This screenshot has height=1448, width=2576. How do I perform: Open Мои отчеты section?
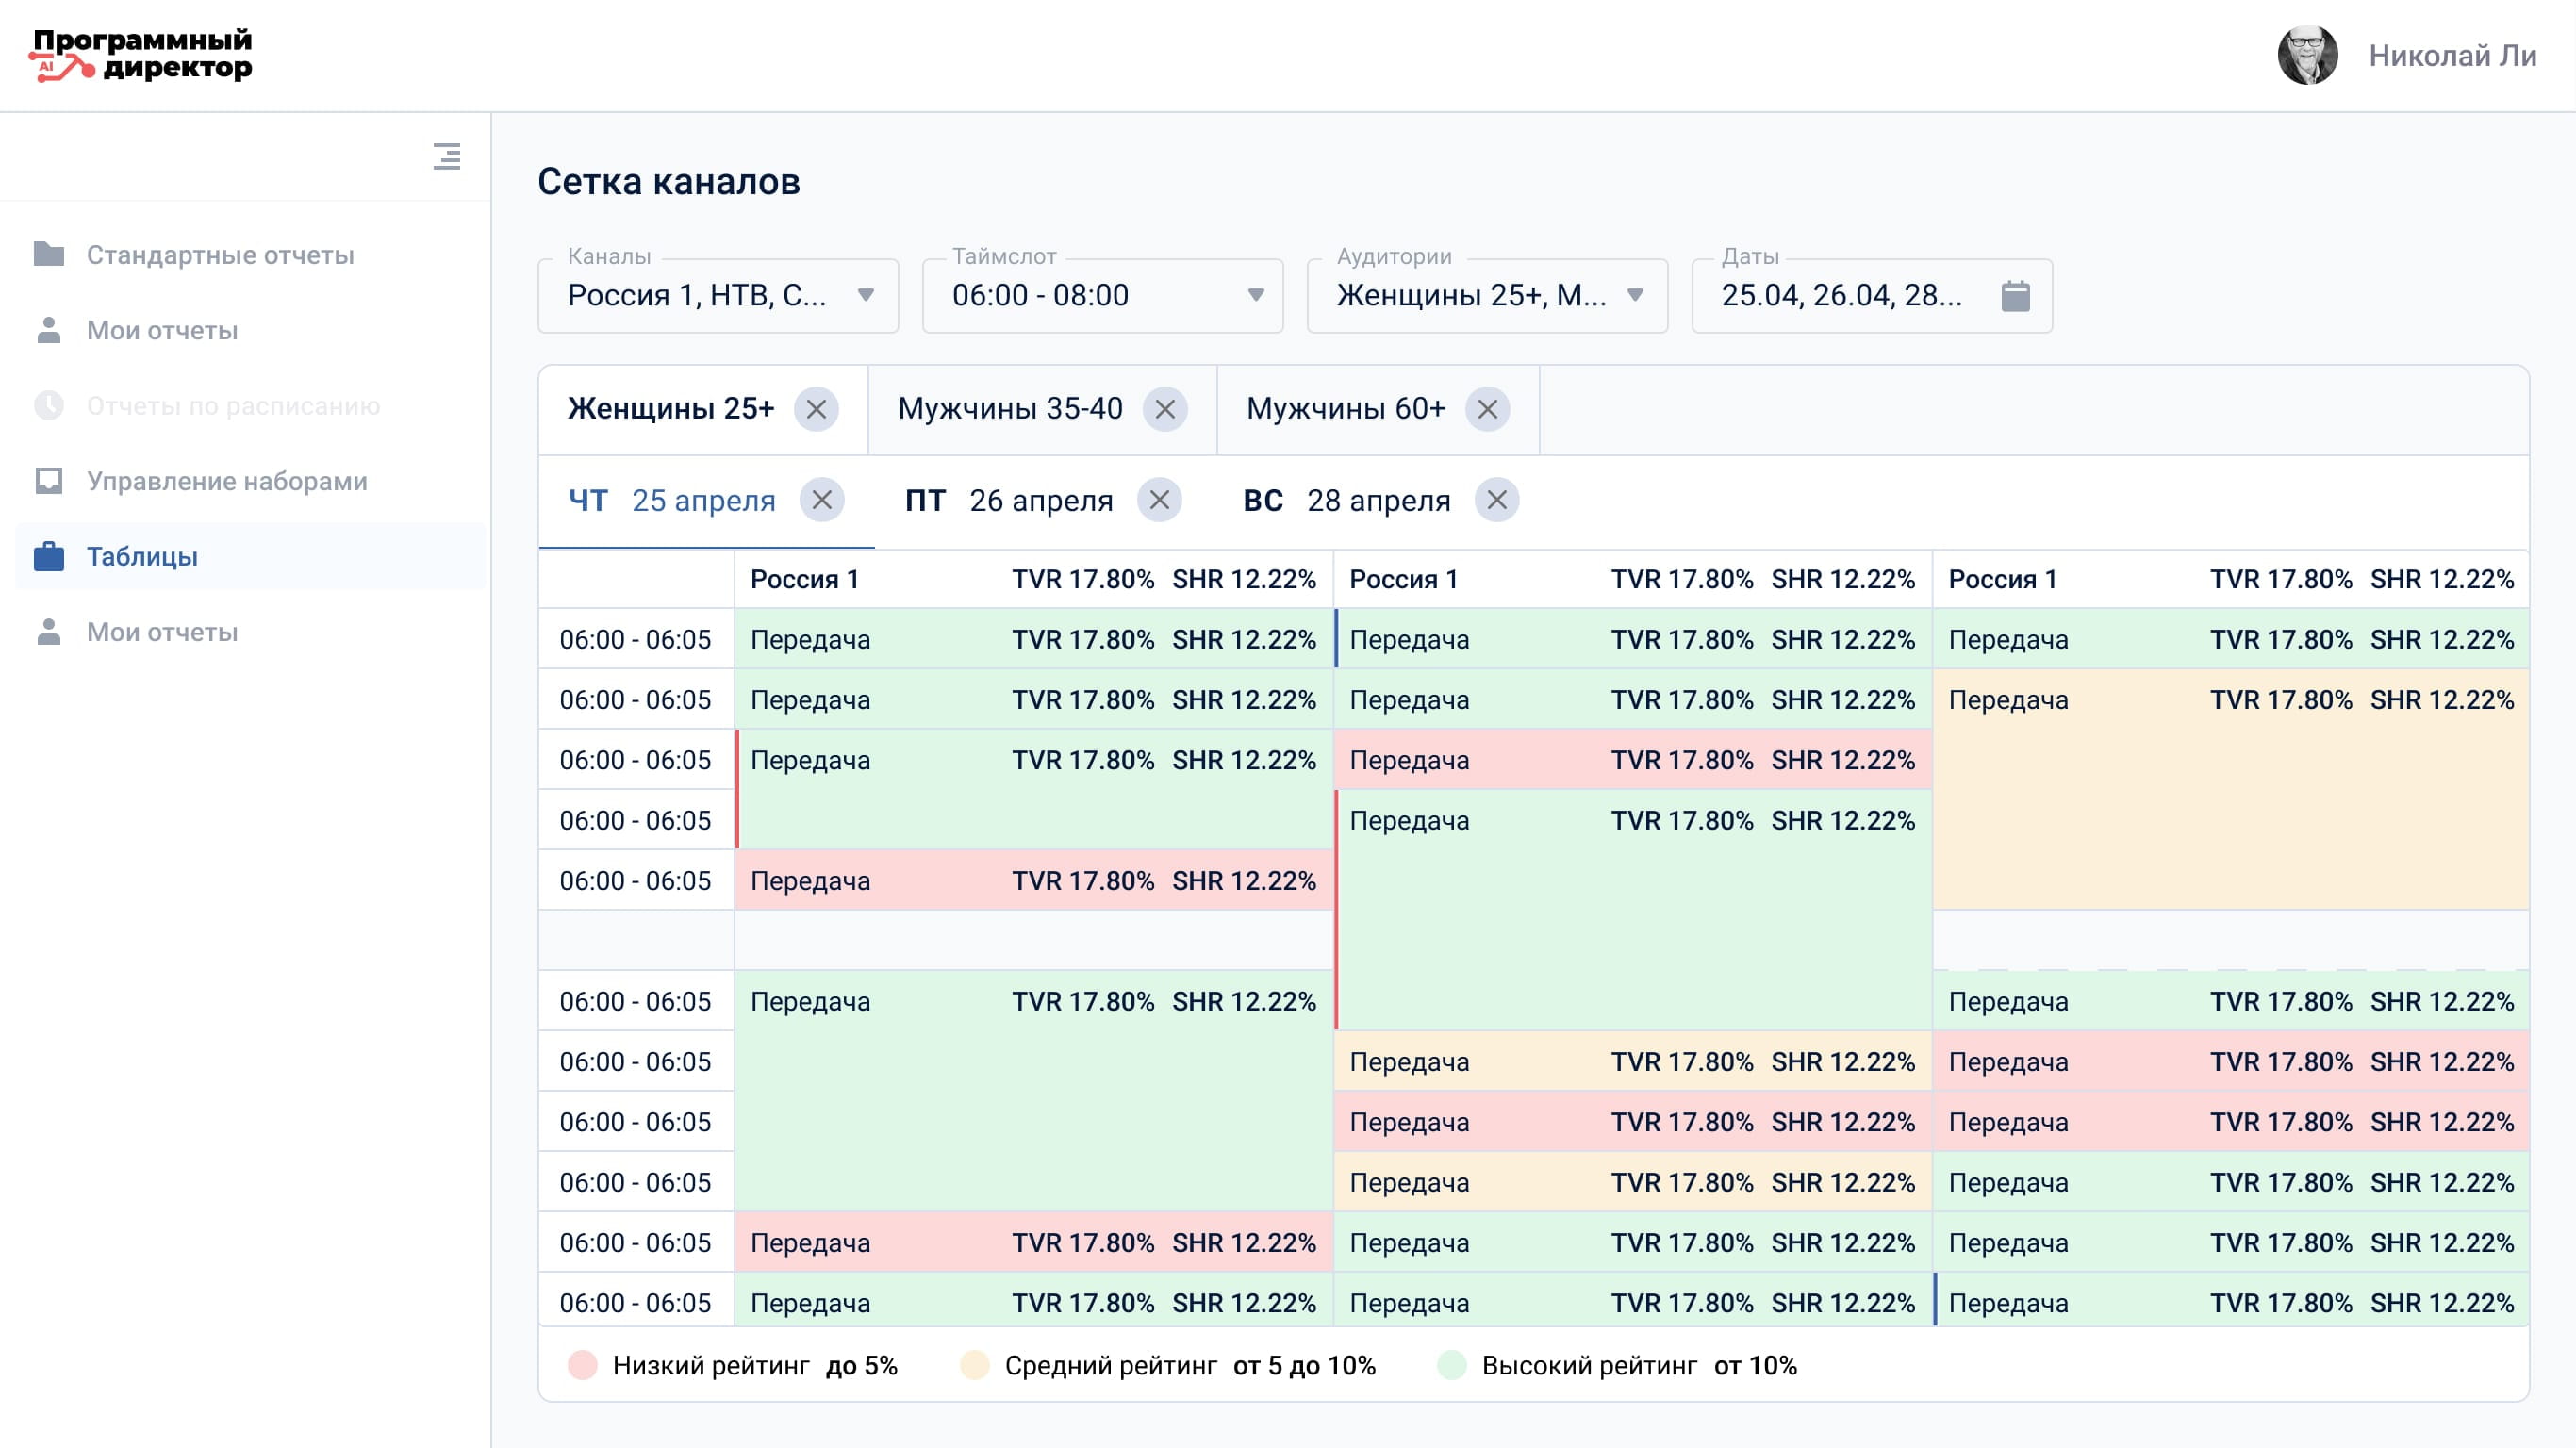(163, 329)
